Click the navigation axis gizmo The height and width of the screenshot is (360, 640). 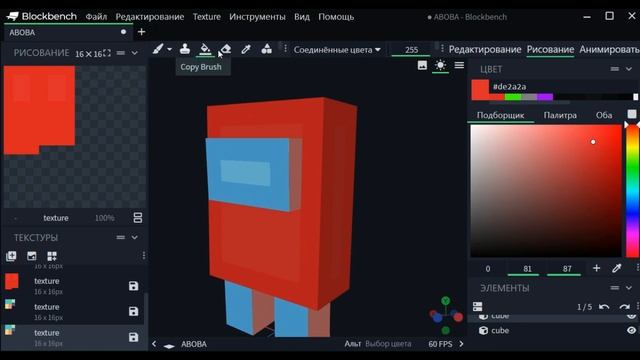[x=446, y=315]
